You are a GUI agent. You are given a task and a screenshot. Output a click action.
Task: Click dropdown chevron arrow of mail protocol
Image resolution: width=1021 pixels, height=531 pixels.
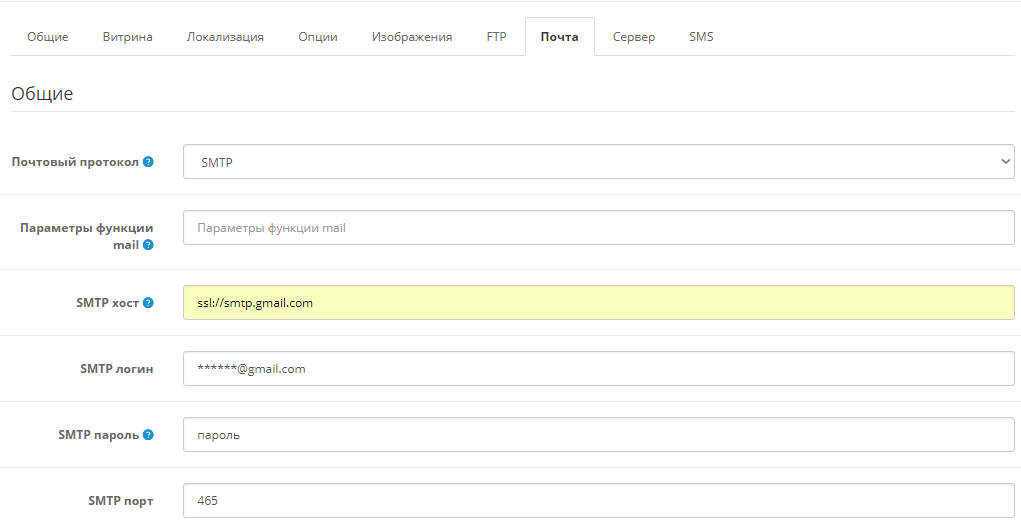pos(1005,162)
